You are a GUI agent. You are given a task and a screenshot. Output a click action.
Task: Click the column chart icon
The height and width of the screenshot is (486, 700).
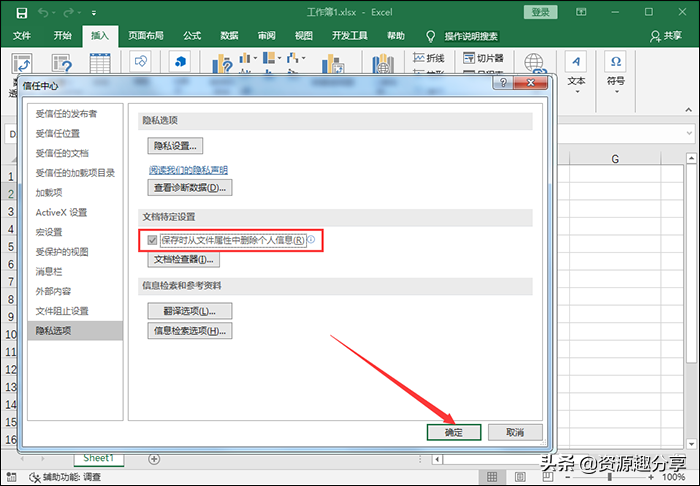click(x=245, y=58)
